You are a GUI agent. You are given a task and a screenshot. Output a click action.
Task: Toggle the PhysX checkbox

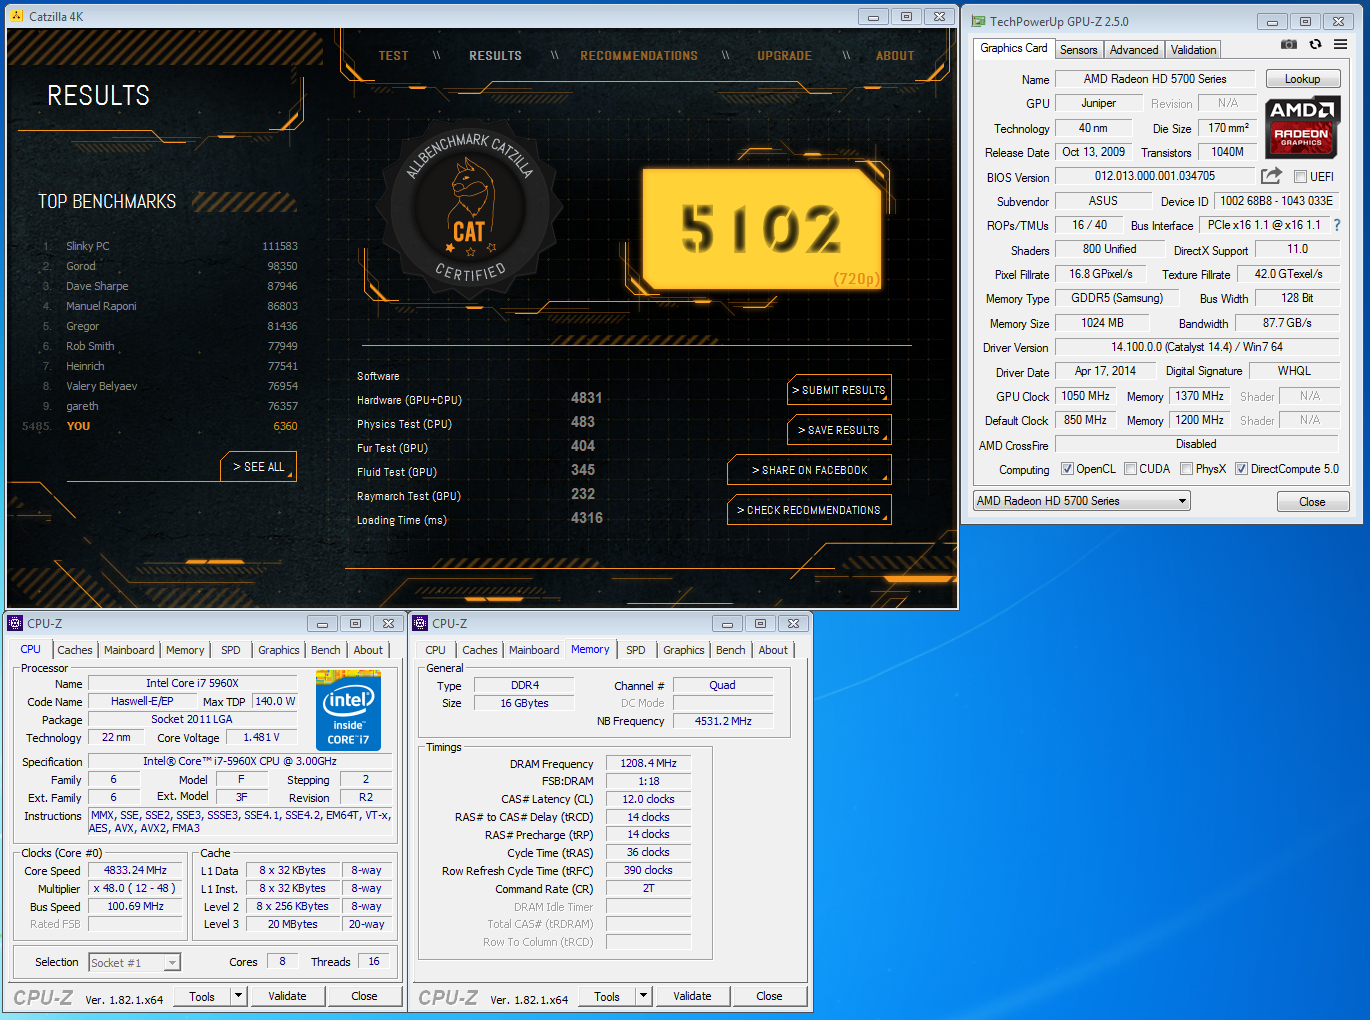click(1186, 469)
